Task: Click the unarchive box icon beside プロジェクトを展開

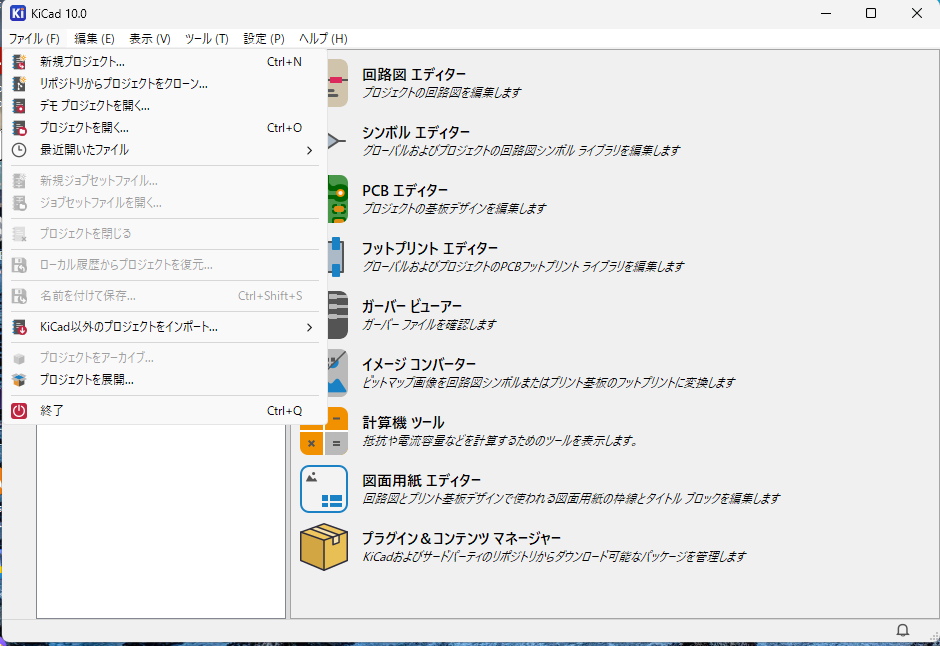Action: pos(19,380)
